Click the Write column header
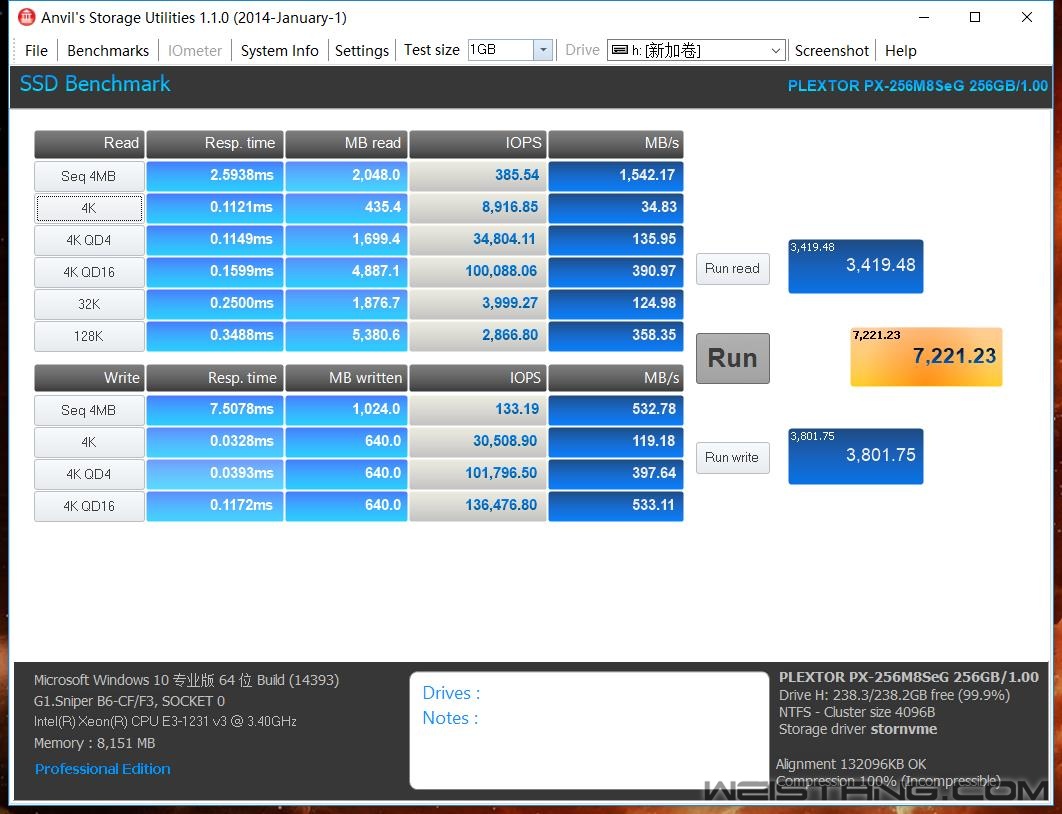1062x814 pixels. [89, 378]
